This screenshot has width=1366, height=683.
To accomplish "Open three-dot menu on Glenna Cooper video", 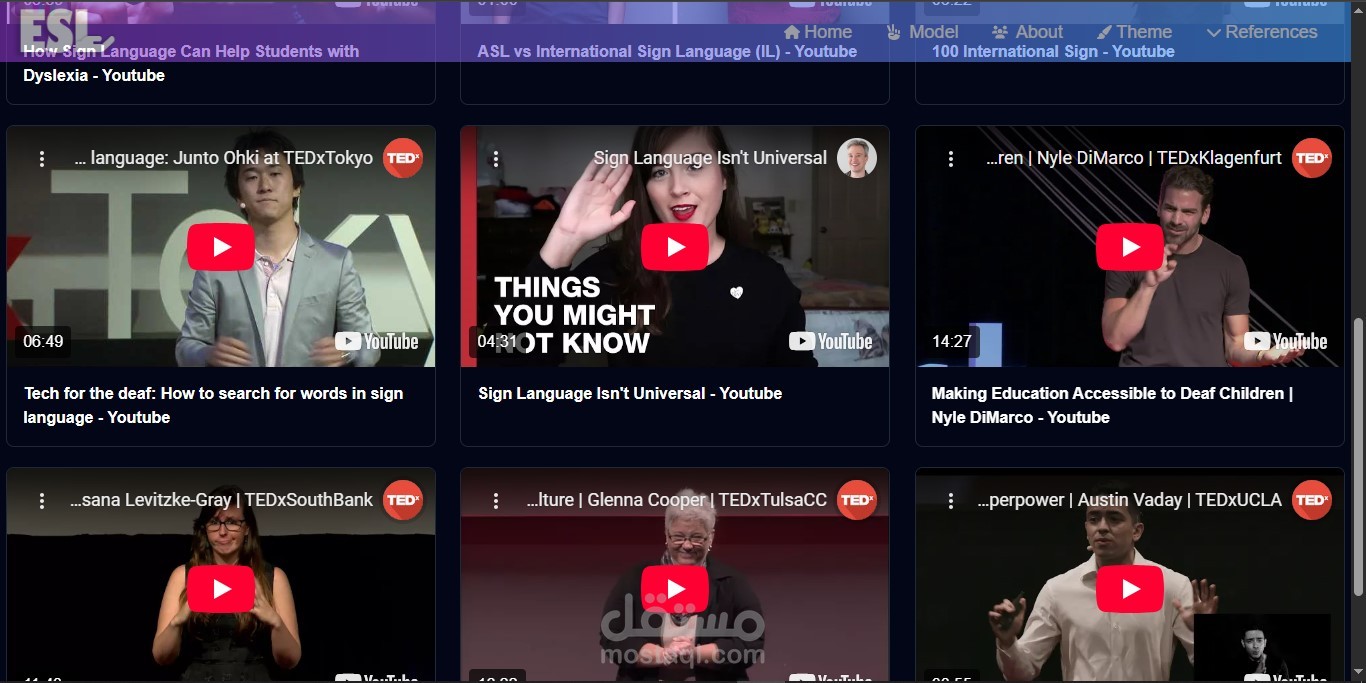I will pyautogui.click(x=496, y=500).
